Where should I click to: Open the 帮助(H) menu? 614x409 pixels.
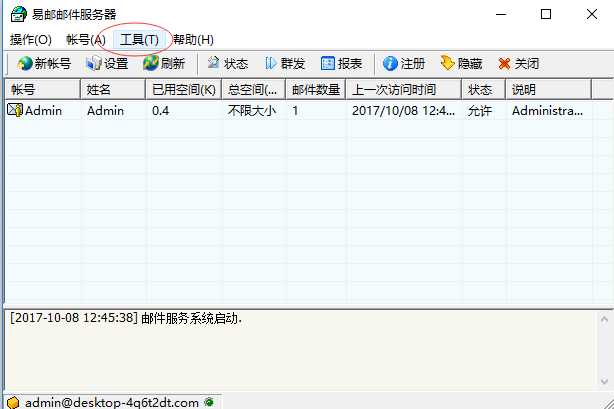tap(193, 40)
